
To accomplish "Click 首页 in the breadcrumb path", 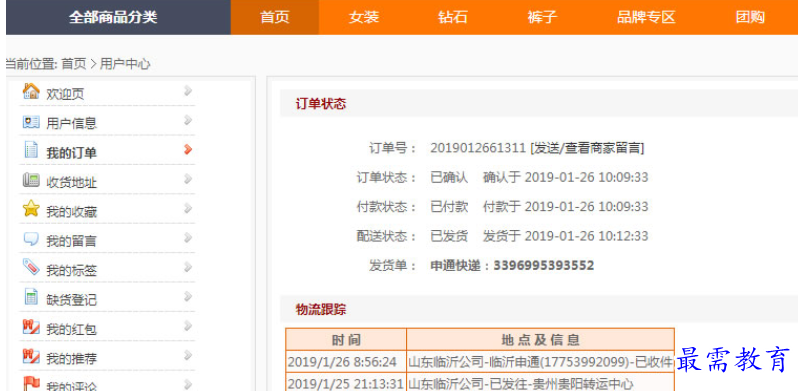I will pos(74,64).
